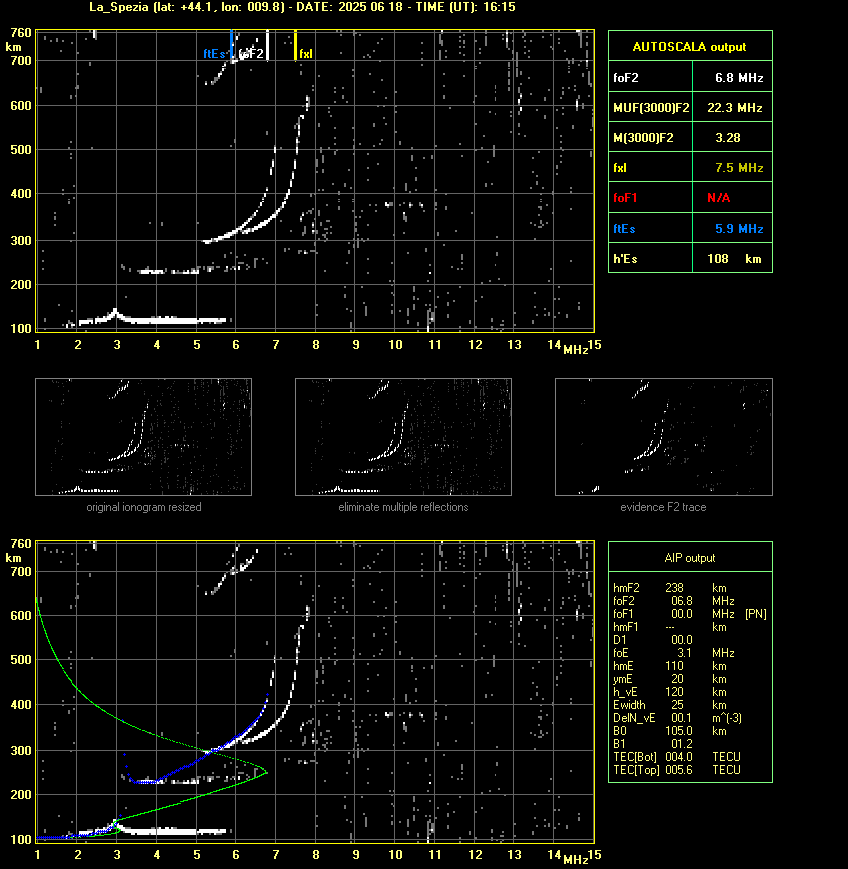Viewport: 848px width, 869px height.
Task: Click the foF2 value '06.8' in AIP output
Action: pos(682,601)
